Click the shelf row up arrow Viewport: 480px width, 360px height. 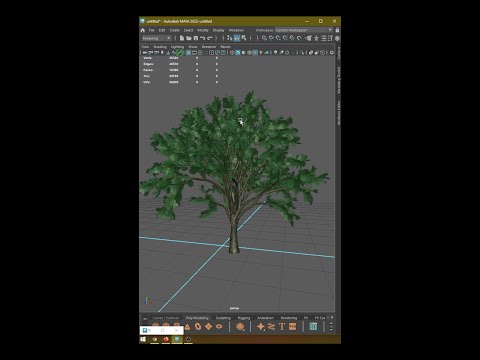pos(332,323)
